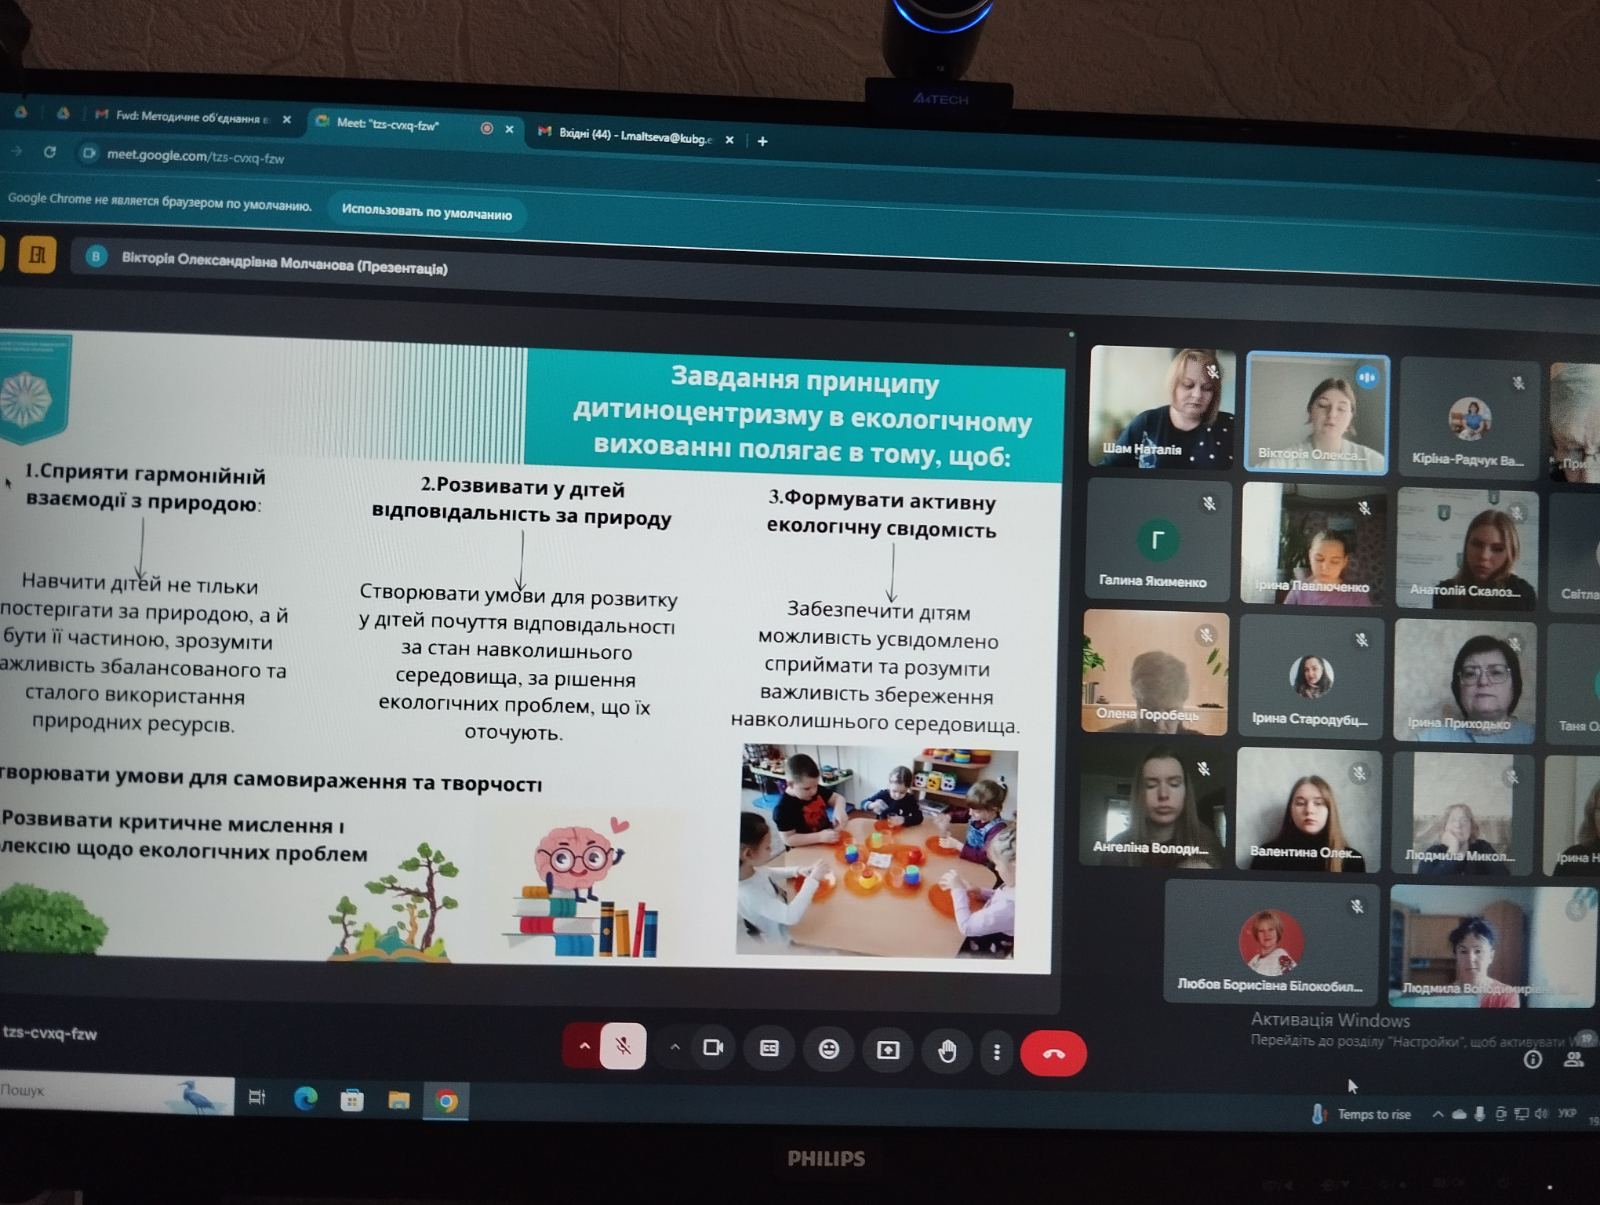
Task: Reload the page in Chrome
Action: [x=50, y=152]
